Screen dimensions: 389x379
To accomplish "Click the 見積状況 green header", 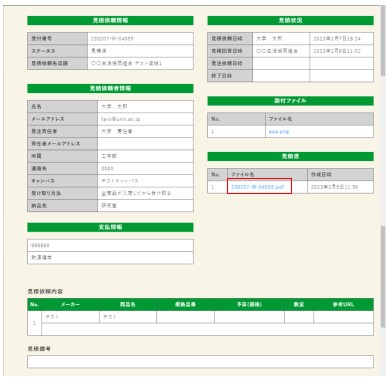I will tap(290, 20).
